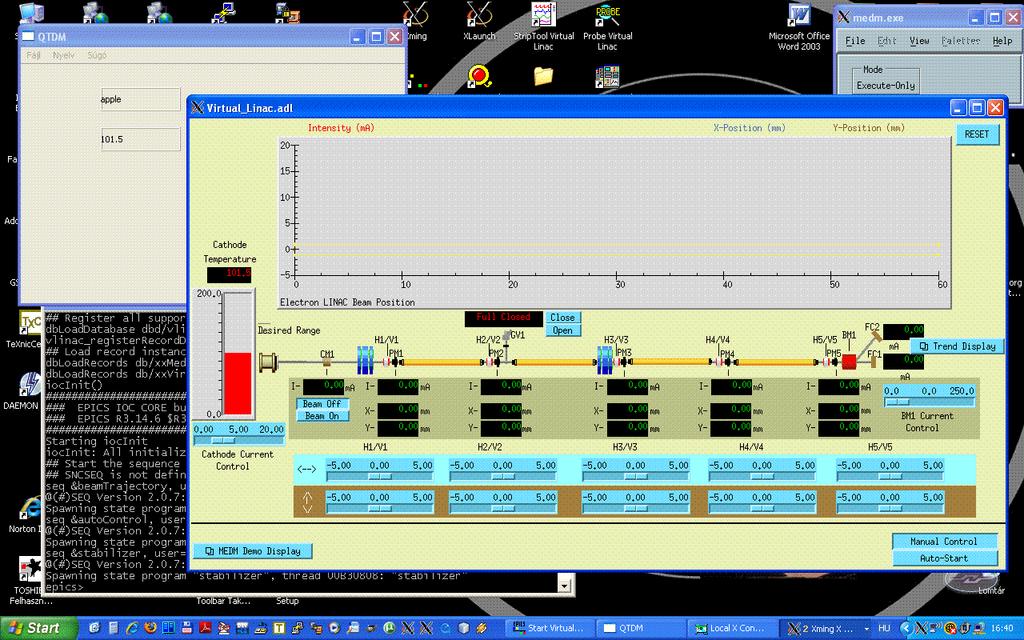The width and height of the screenshot is (1024, 640).
Task: Click the epics> console prompt
Action: (65, 586)
